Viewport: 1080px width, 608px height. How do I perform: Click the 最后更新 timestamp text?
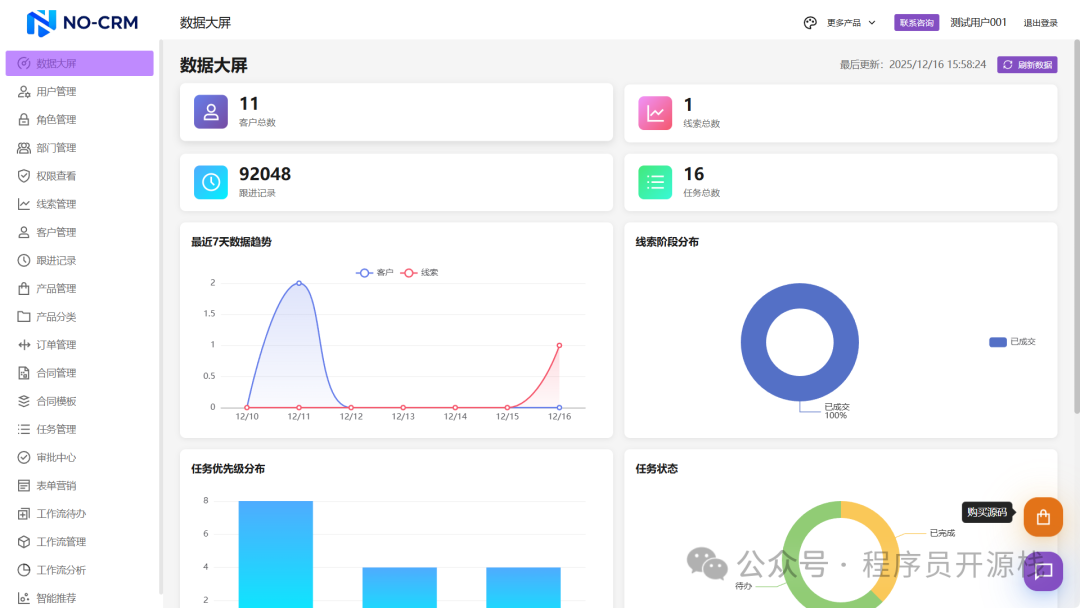(913, 65)
